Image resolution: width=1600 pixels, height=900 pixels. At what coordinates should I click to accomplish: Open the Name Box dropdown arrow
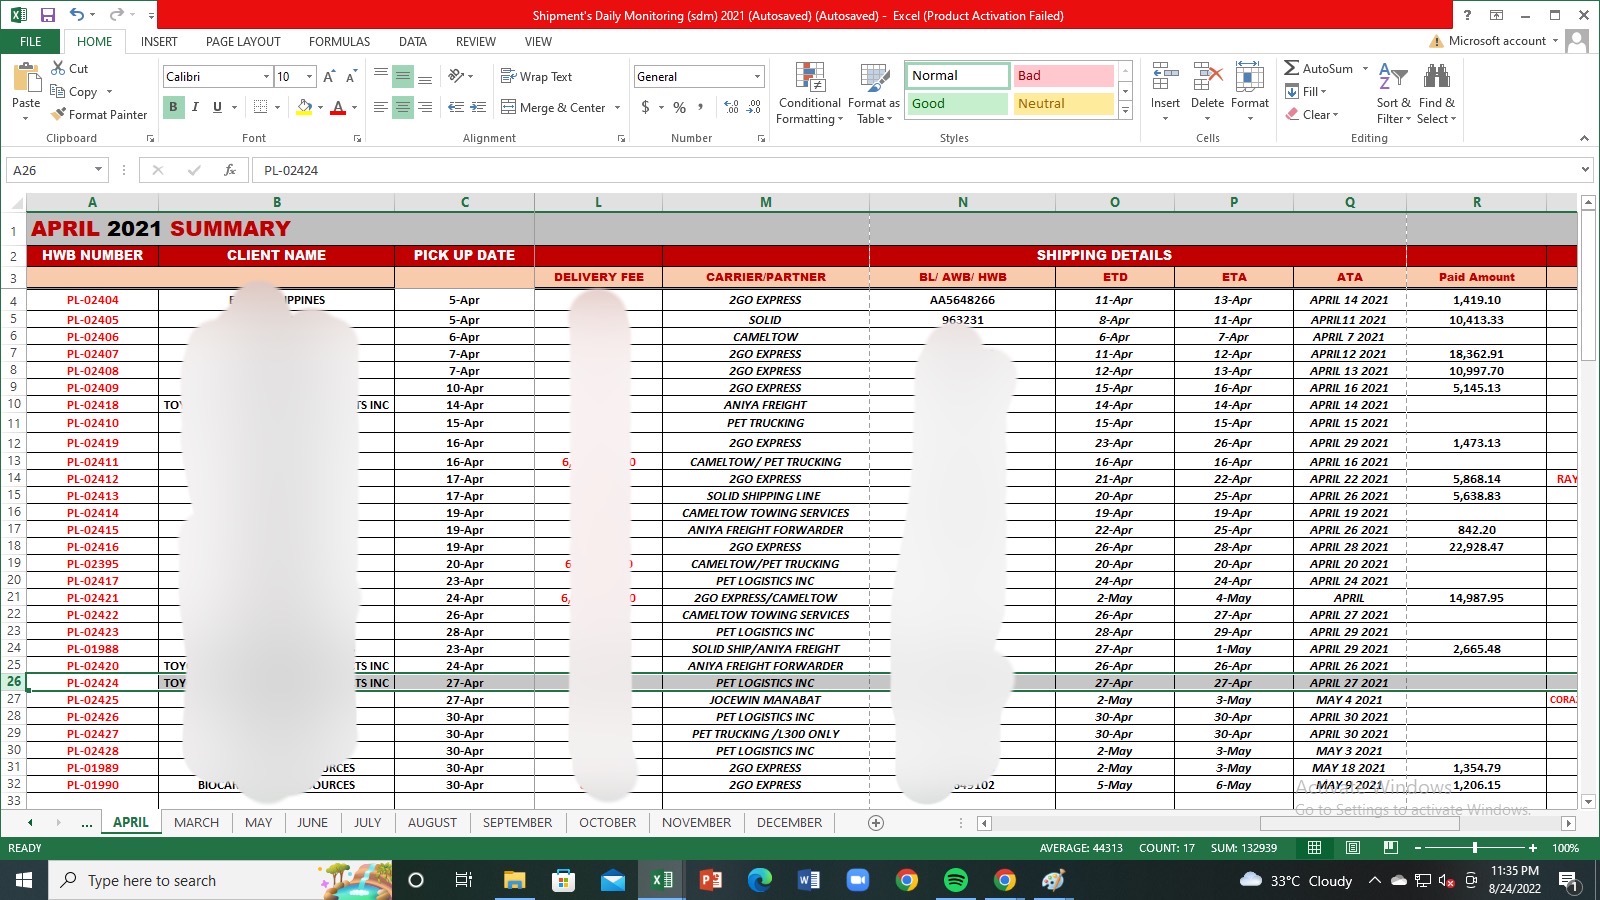[97, 170]
